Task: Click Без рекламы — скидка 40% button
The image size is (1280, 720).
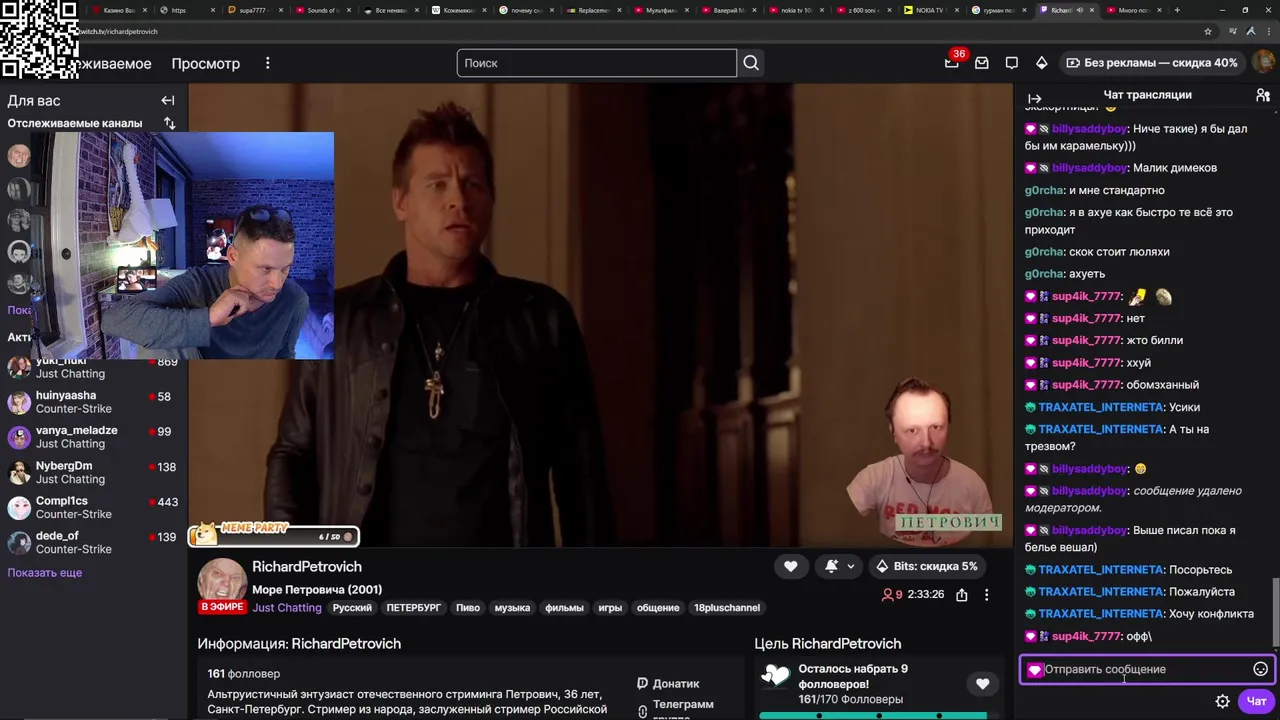Action: click(1151, 63)
